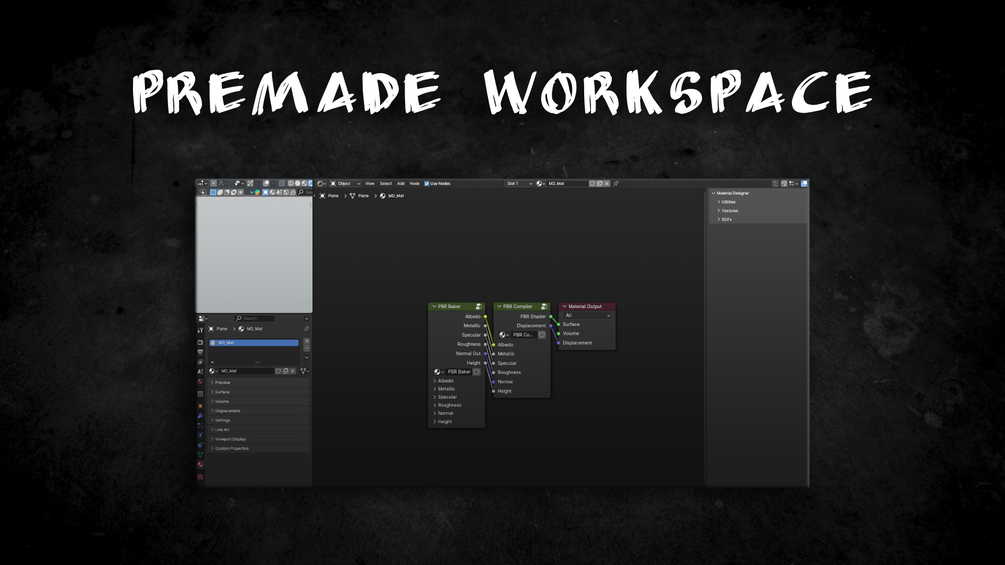Screen dimensions: 1005x565
Task: Open the Output properties tab icon
Action: coord(200,352)
